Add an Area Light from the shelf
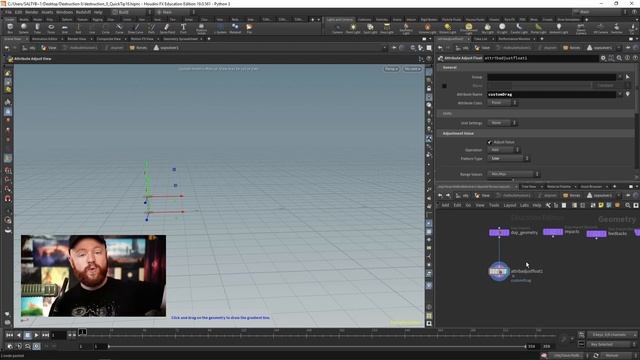This screenshot has height=360, width=640. (x=387, y=28)
